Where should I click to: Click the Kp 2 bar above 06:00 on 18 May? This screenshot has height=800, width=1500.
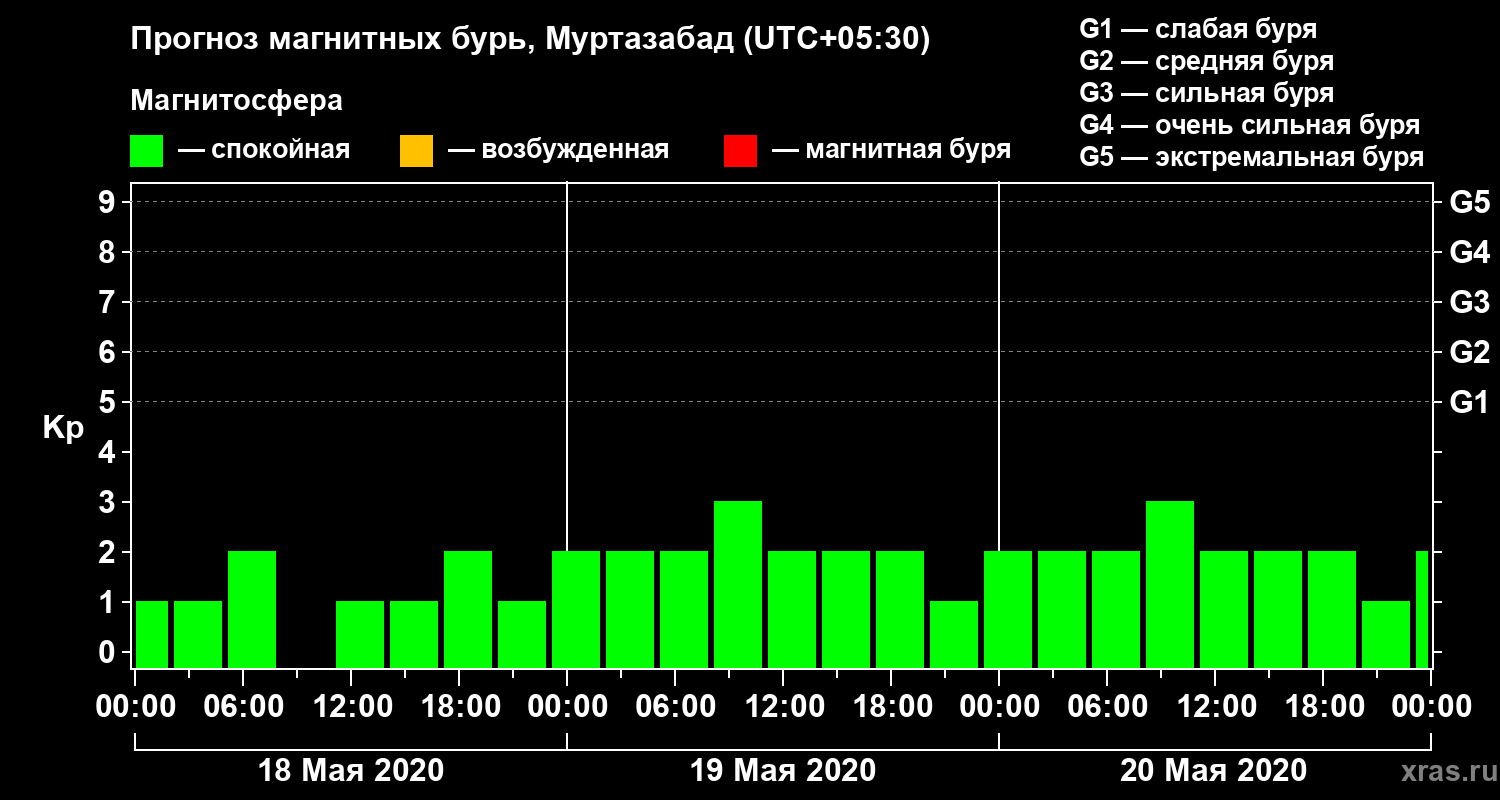pyautogui.click(x=252, y=609)
